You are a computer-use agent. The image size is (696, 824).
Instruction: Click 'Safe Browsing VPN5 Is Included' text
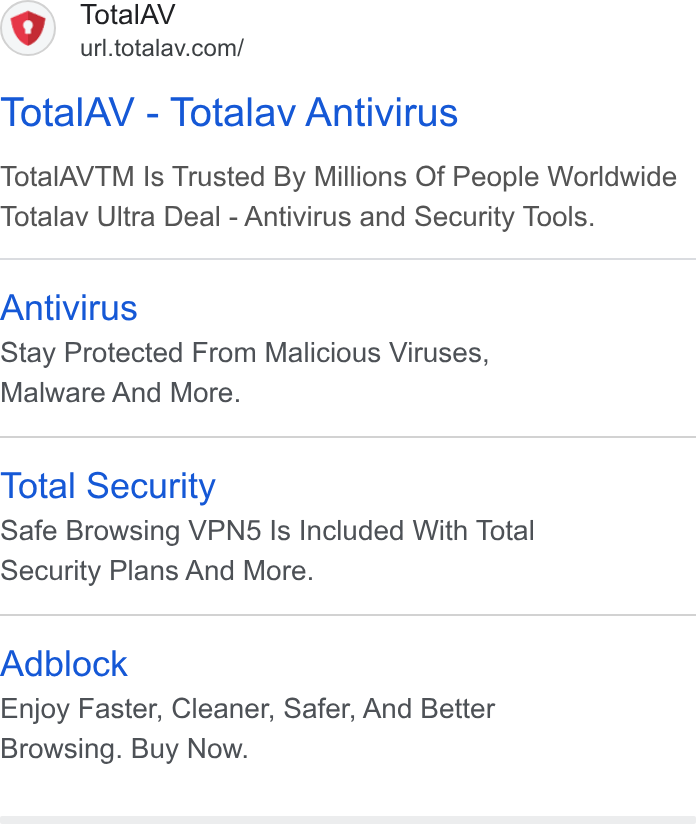(267, 530)
